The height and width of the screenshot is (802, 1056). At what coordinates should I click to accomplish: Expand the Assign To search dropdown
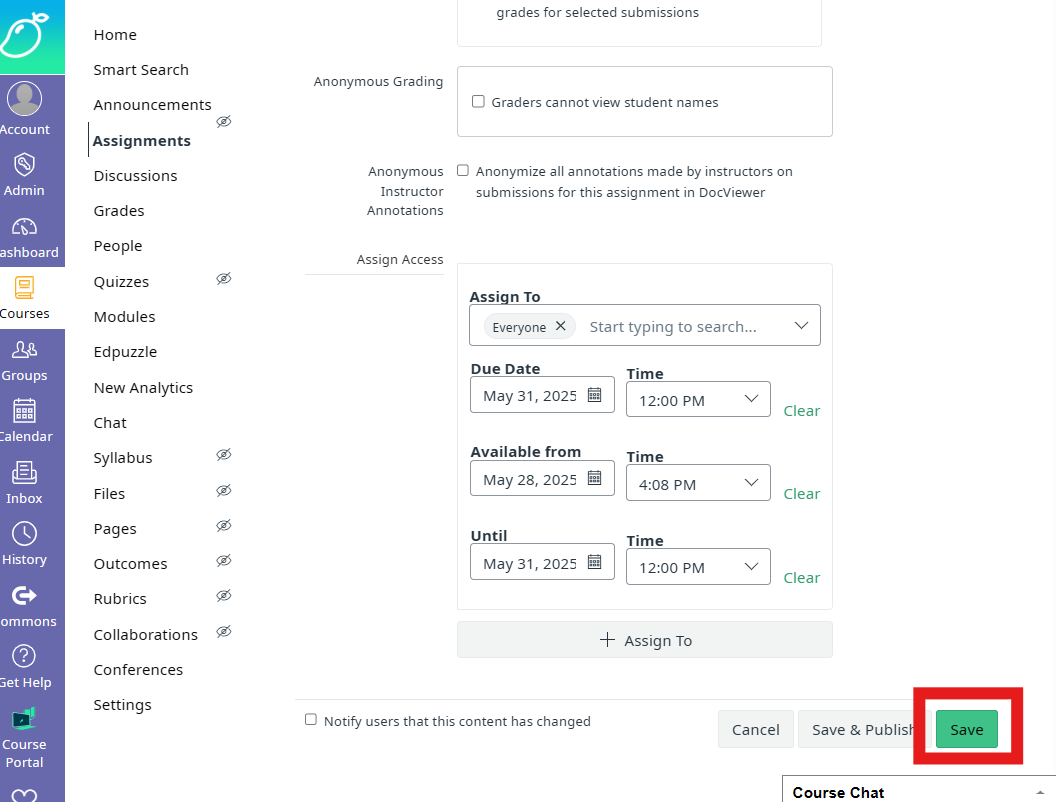tap(801, 326)
